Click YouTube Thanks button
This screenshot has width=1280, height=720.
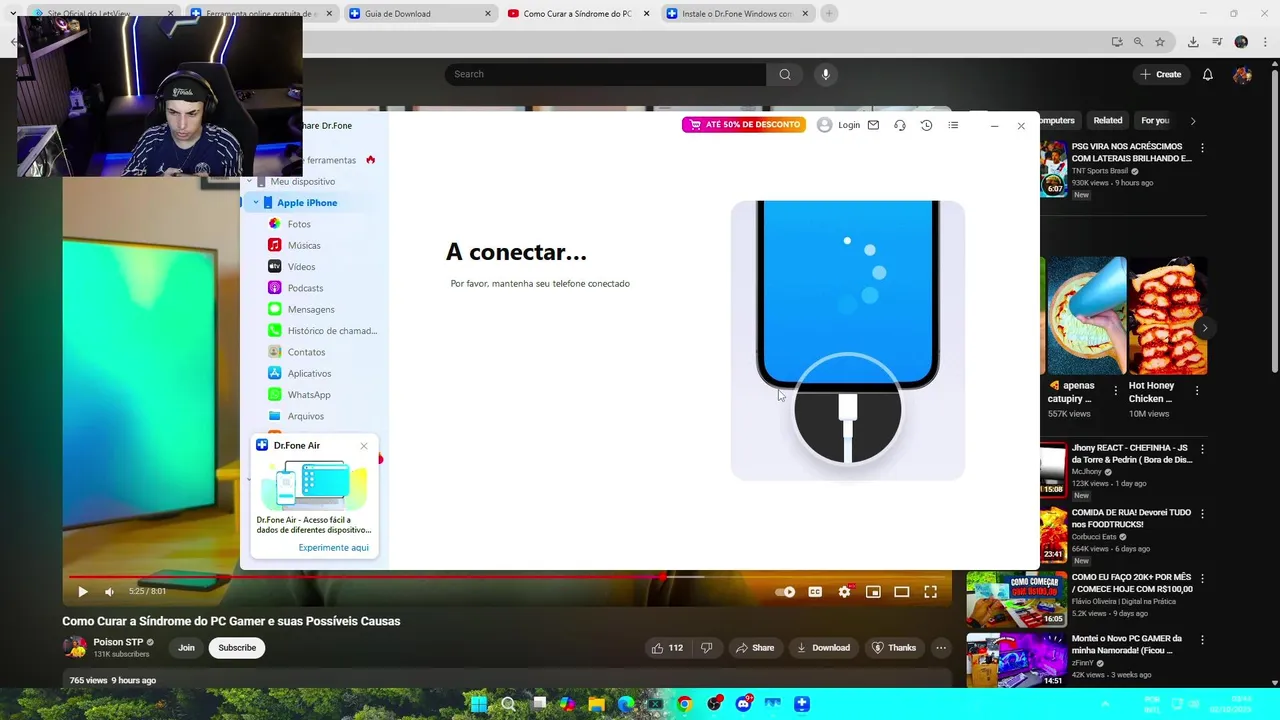[x=894, y=648]
